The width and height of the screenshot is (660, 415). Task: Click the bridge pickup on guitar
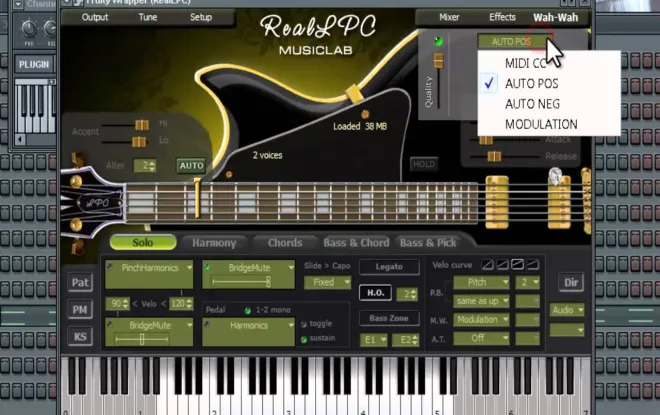pyautogui.click(x=559, y=202)
